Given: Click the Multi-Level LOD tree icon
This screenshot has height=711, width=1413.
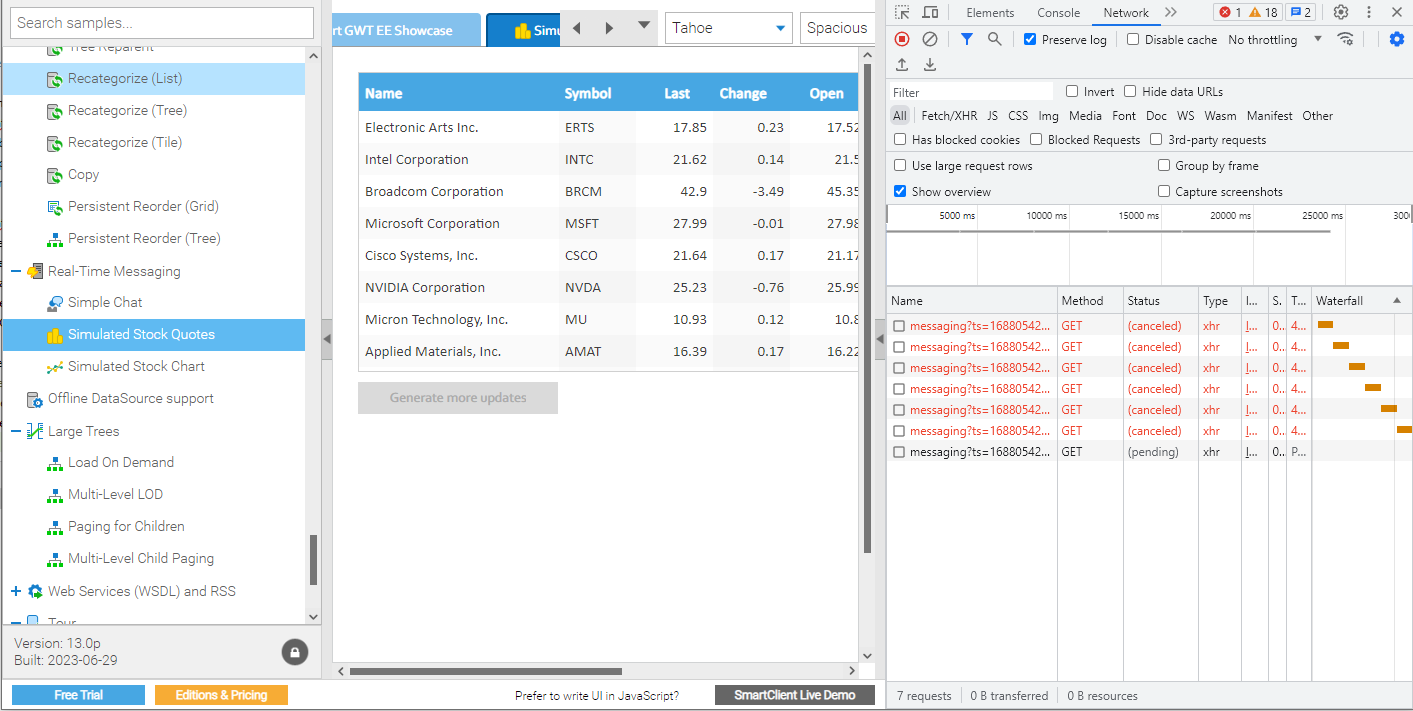Looking at the screenshot, I should coord(55,495).
